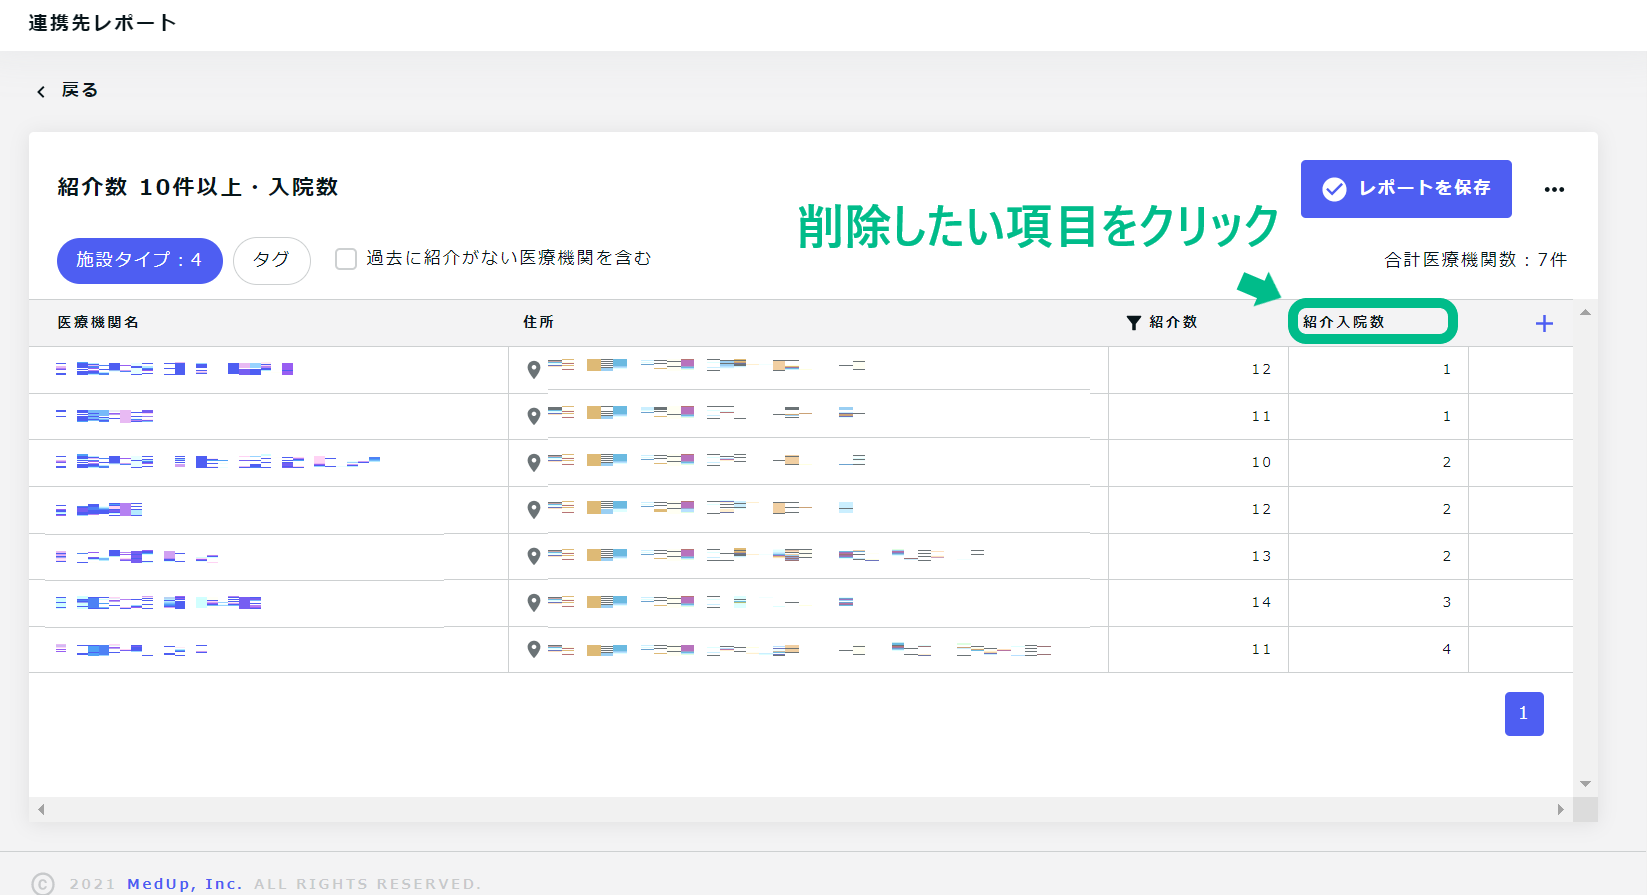1647x895 pixels.
Task: Open the 施設タイプ：4 filter
Action: [140, 260]
